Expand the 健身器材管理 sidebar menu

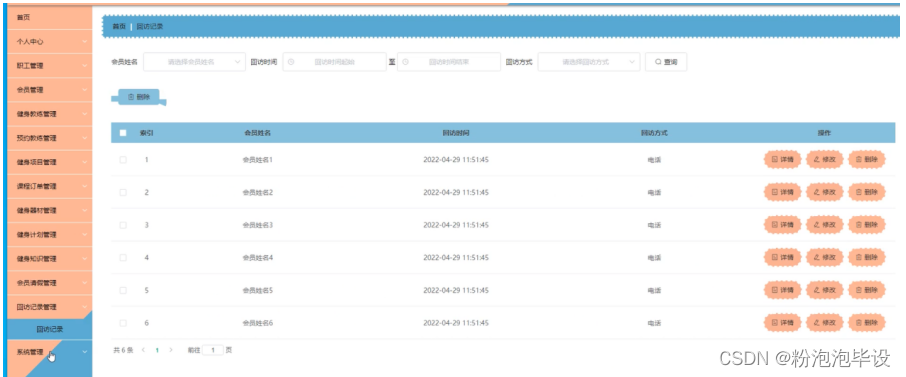pos(49,210)
